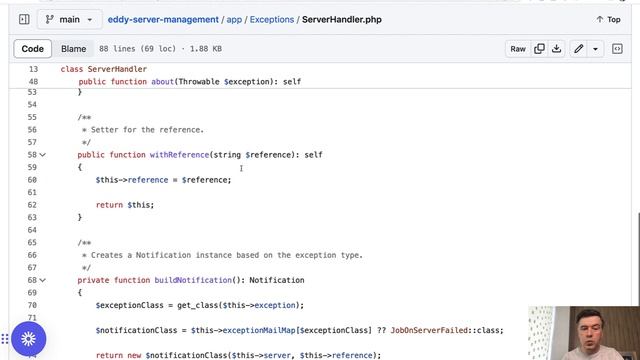Download the raw file icon
Viewport: 640px width, 360px height.
[556, 49]
